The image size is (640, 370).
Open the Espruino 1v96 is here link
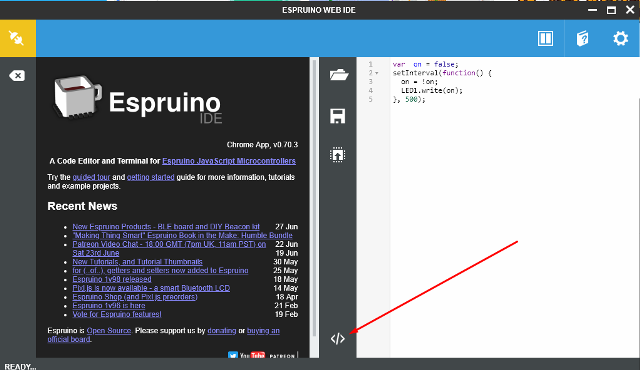click(x=109, y=306)
